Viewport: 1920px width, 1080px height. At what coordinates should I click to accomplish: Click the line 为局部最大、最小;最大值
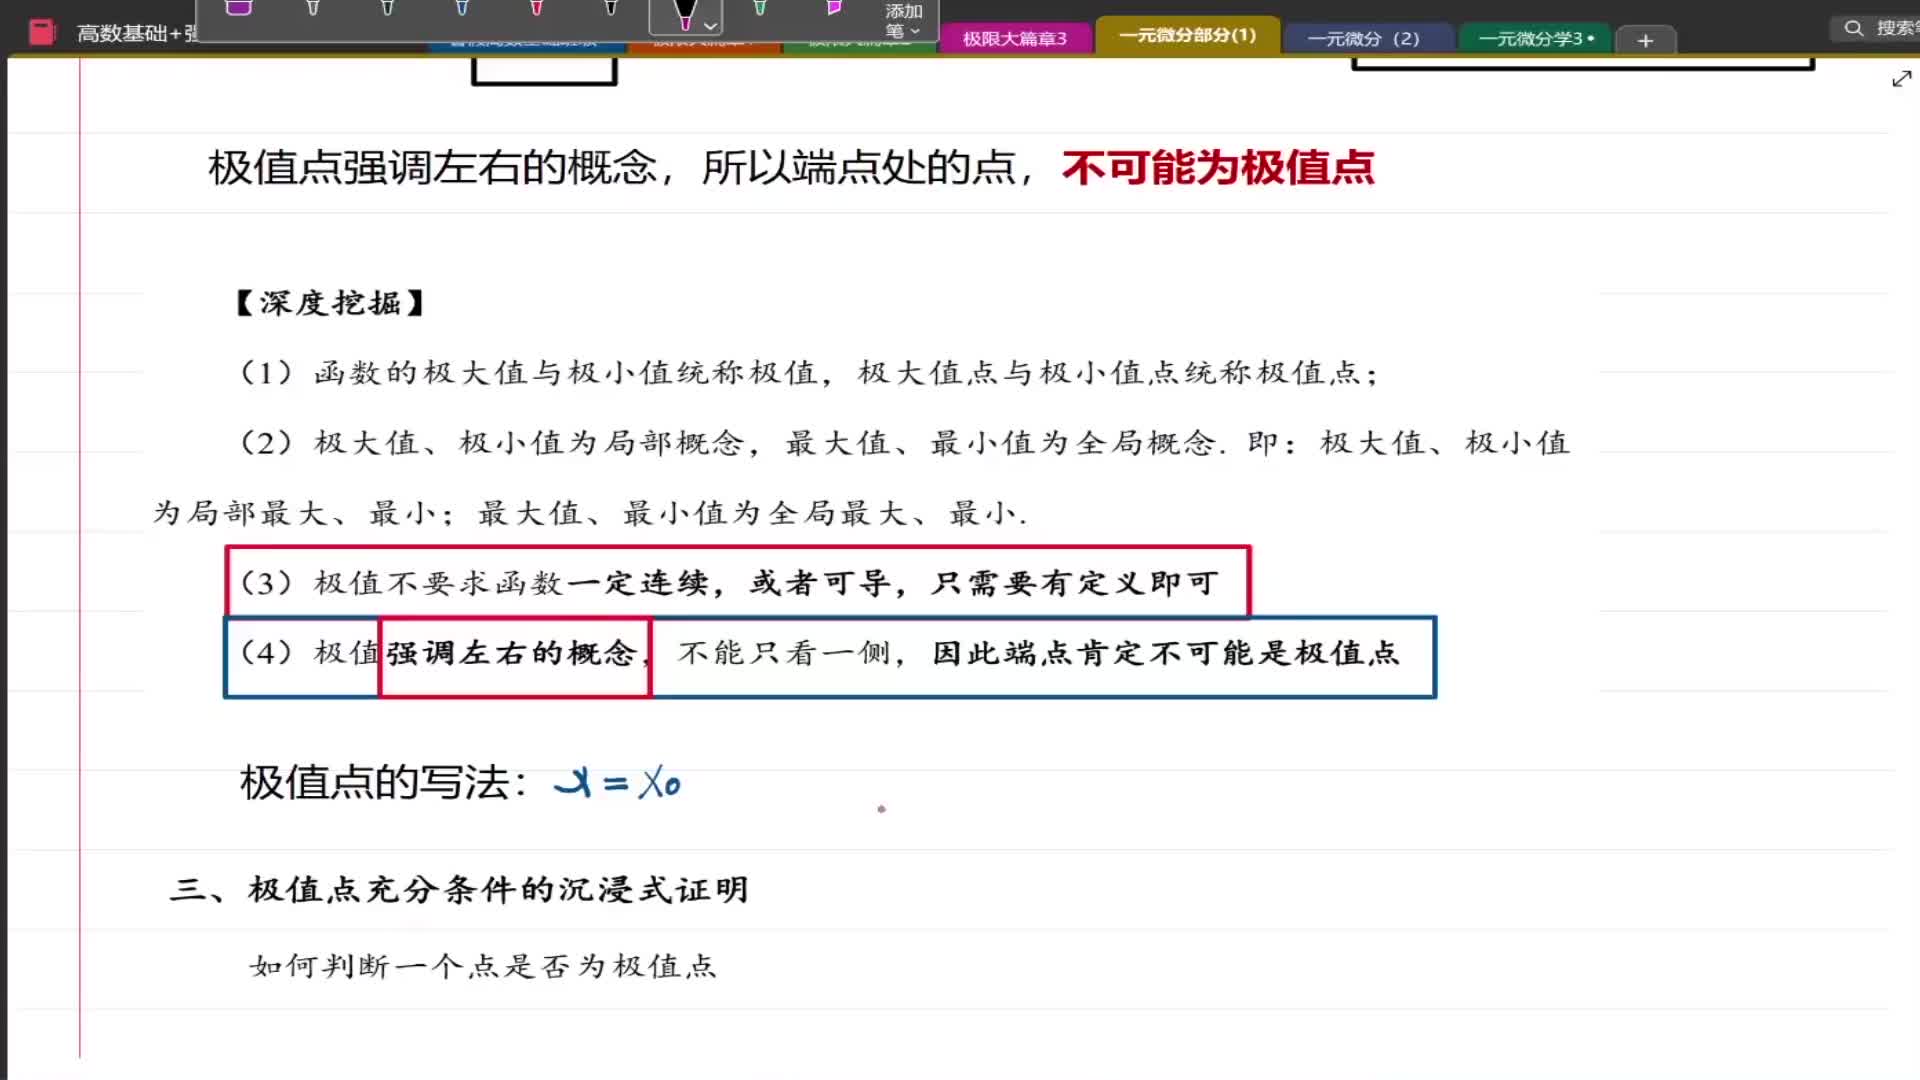(590, 513)
